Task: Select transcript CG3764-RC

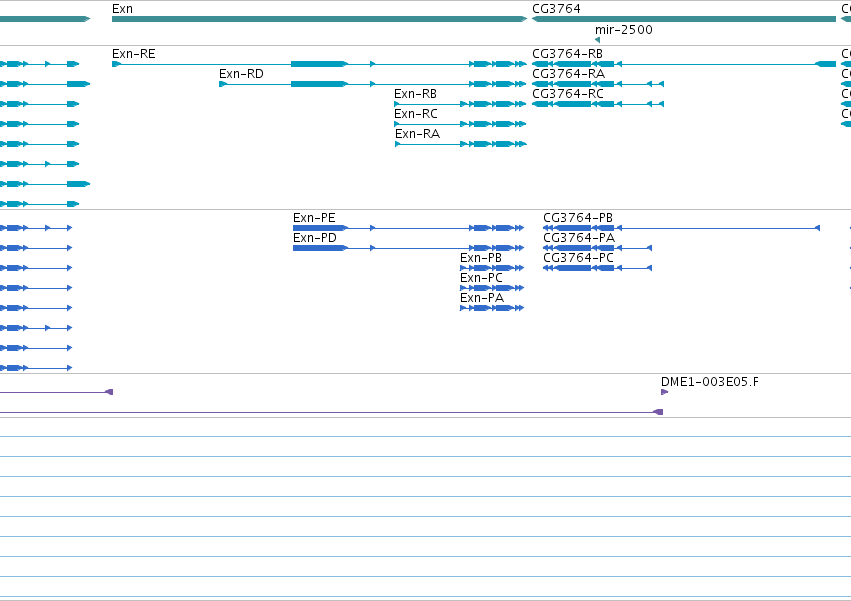Action: point(598,104)
